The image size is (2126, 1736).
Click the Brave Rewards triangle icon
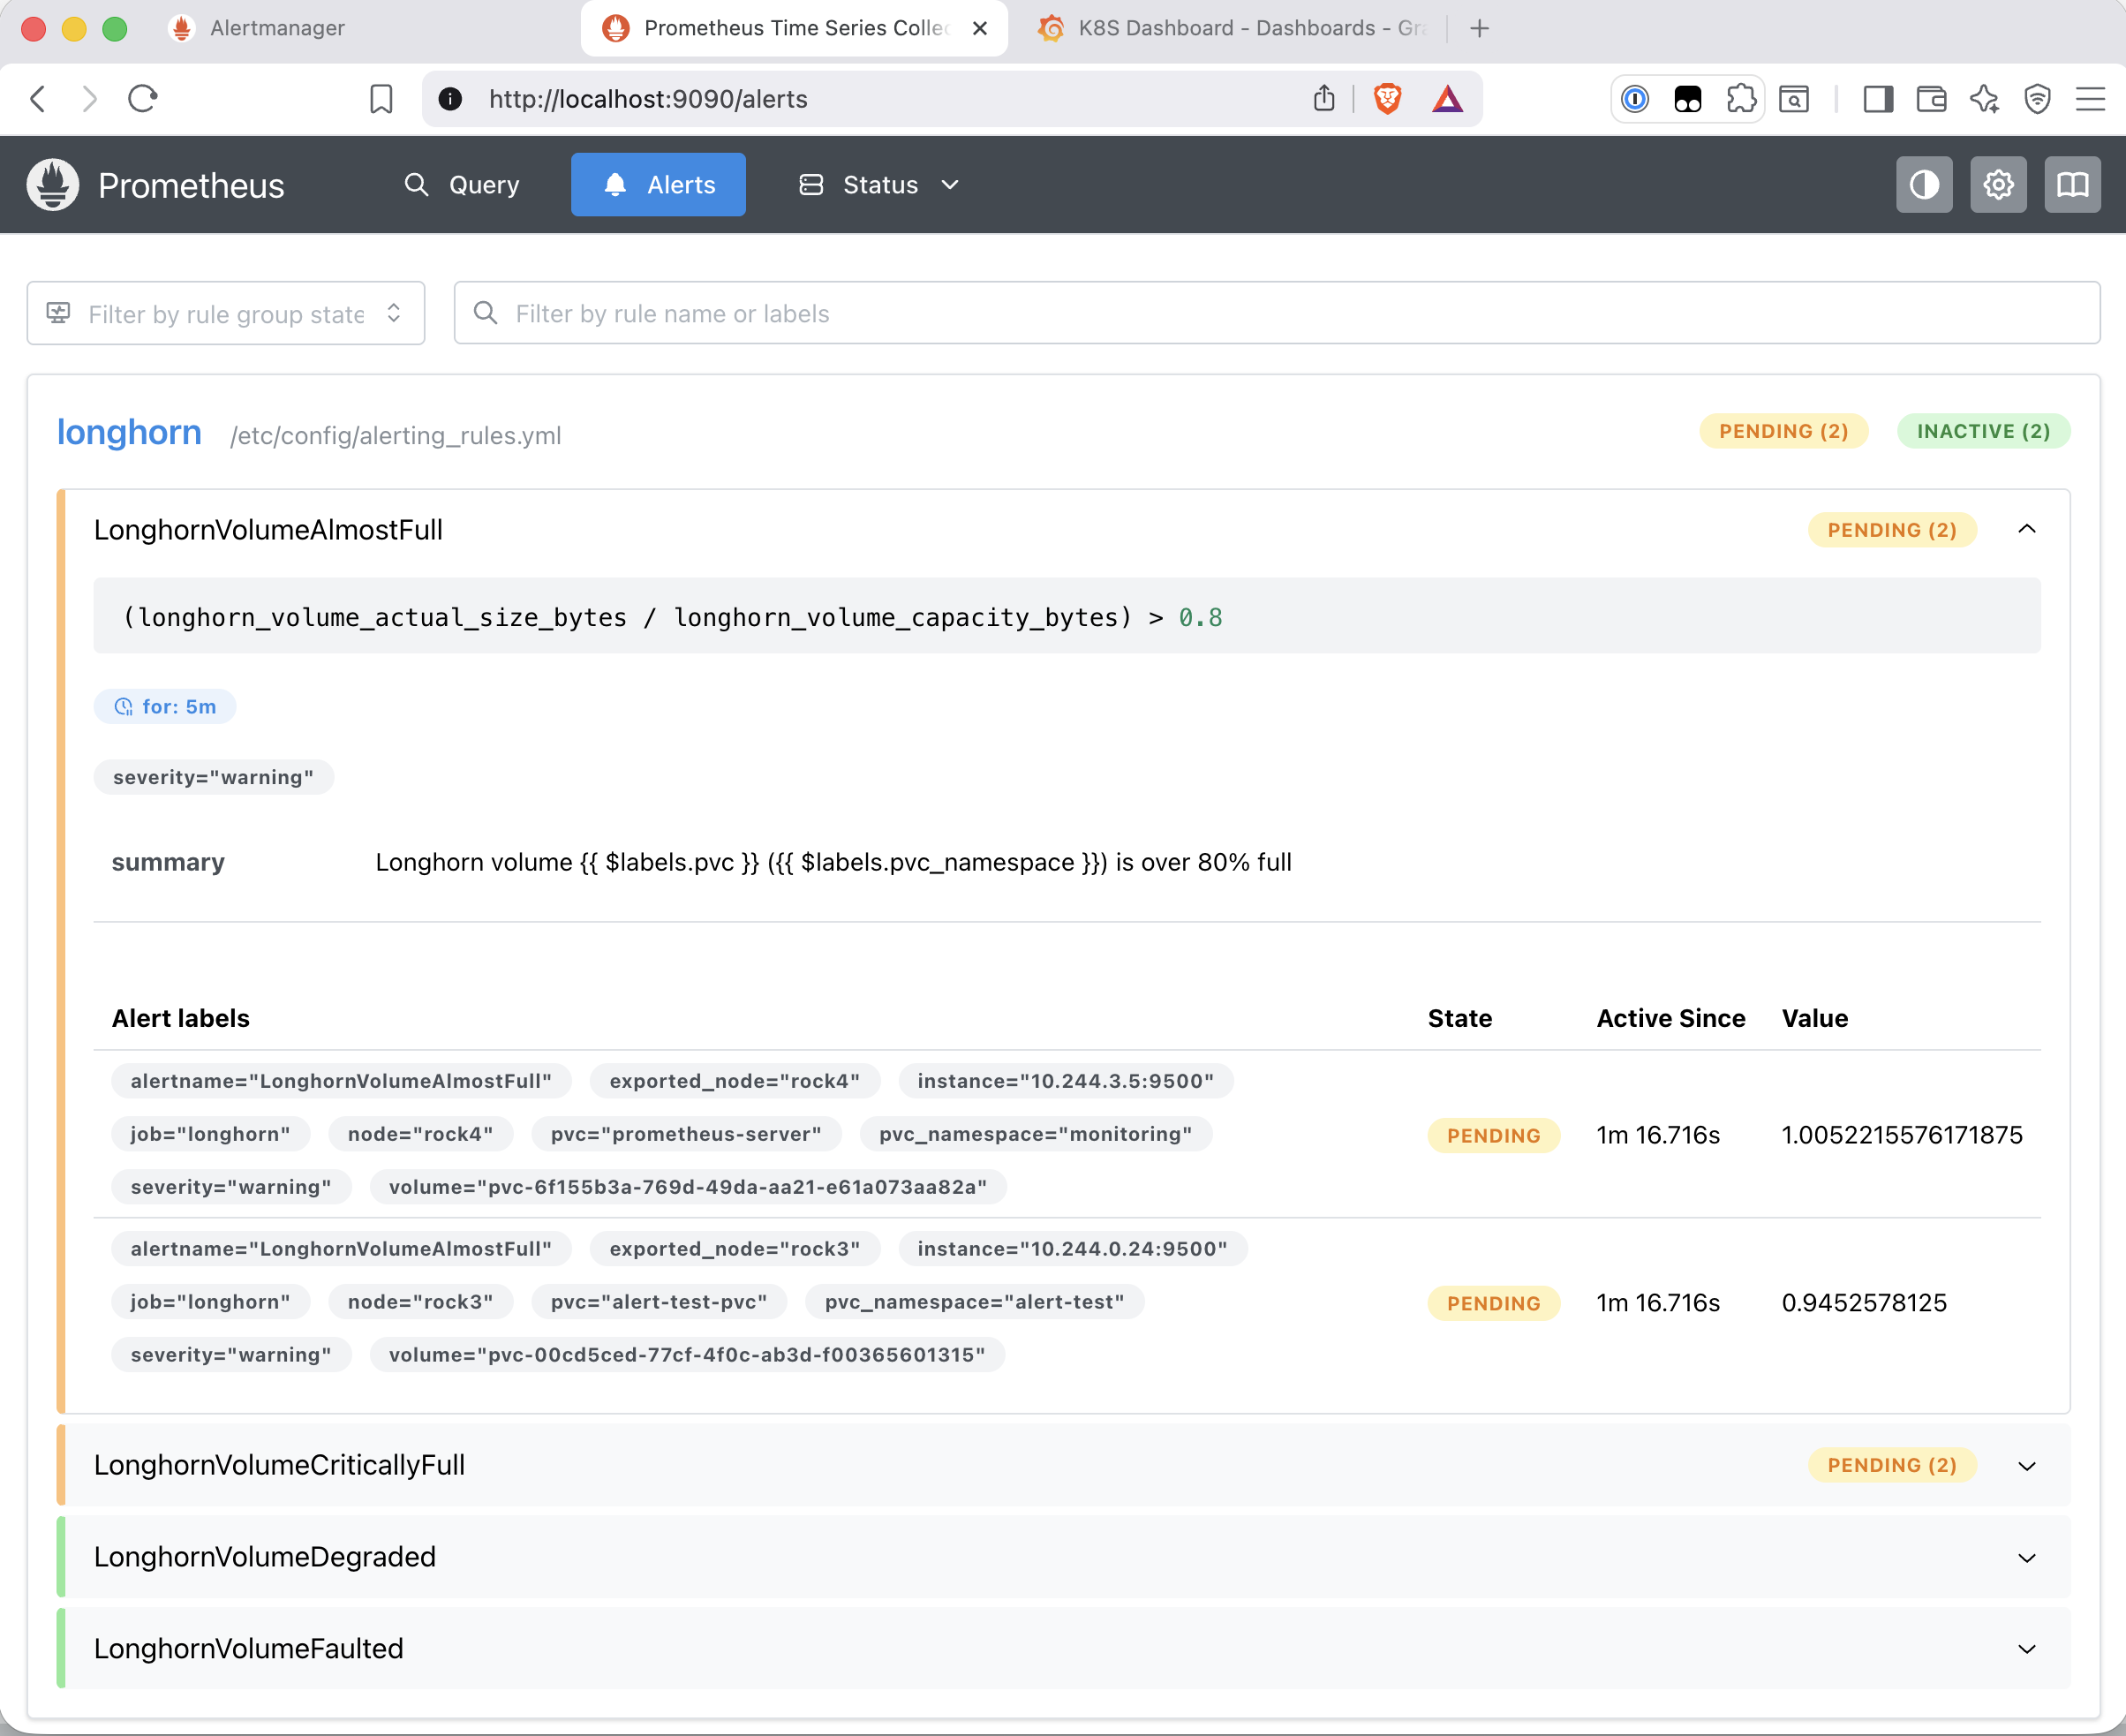tap(1447, 99)
